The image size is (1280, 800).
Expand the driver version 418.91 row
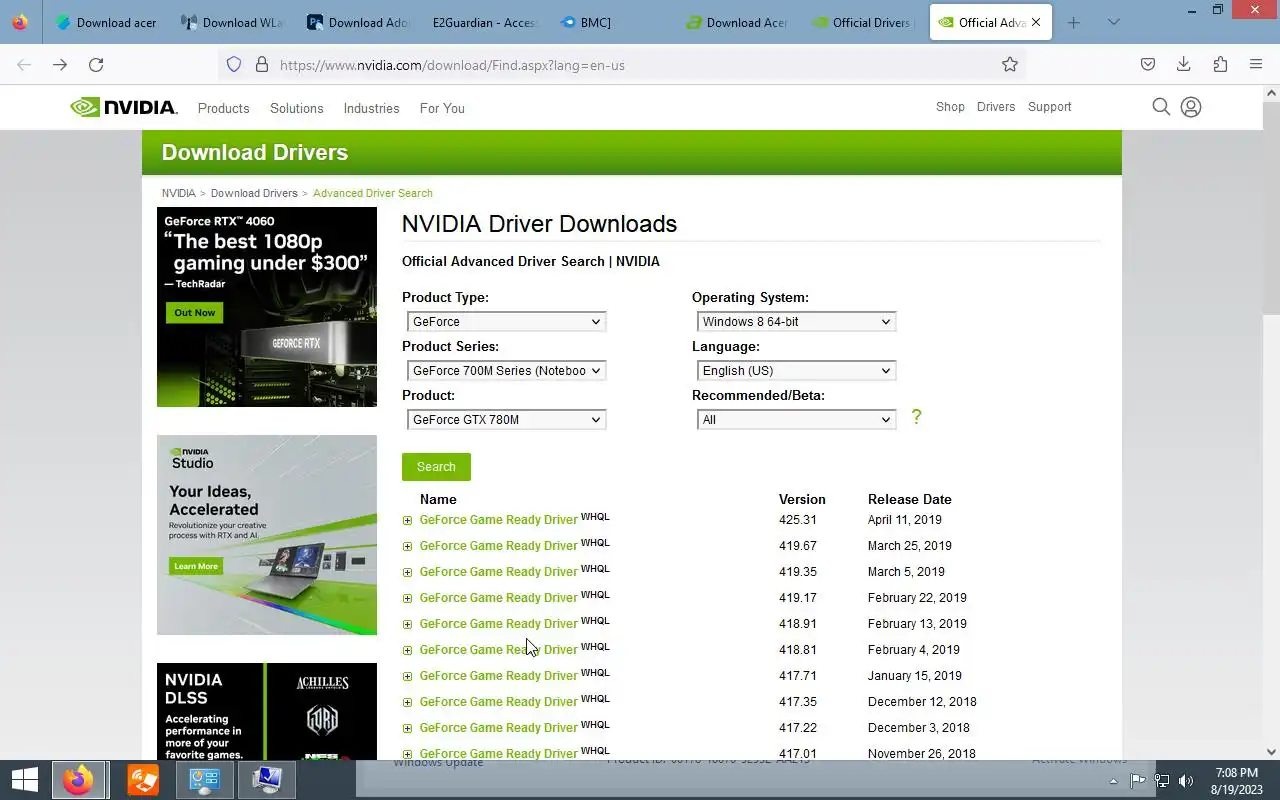[407, 624]
